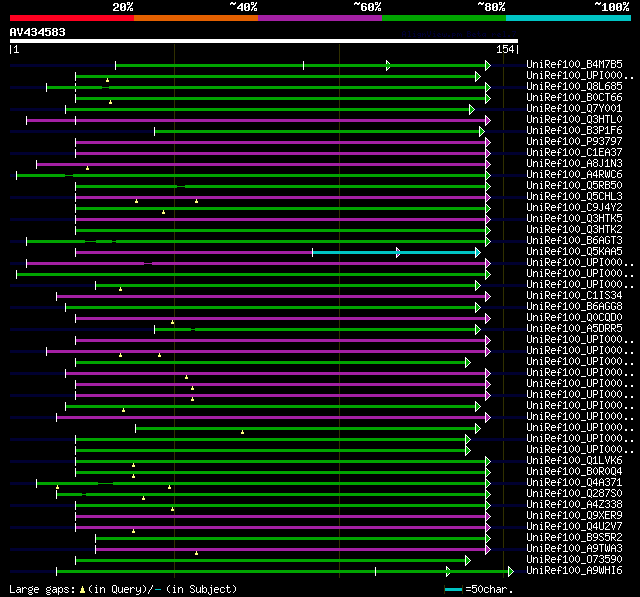Select the UniRef100_A8J1N3 label
The width and height of the screenshot is (640, 597).
point(574,164)
